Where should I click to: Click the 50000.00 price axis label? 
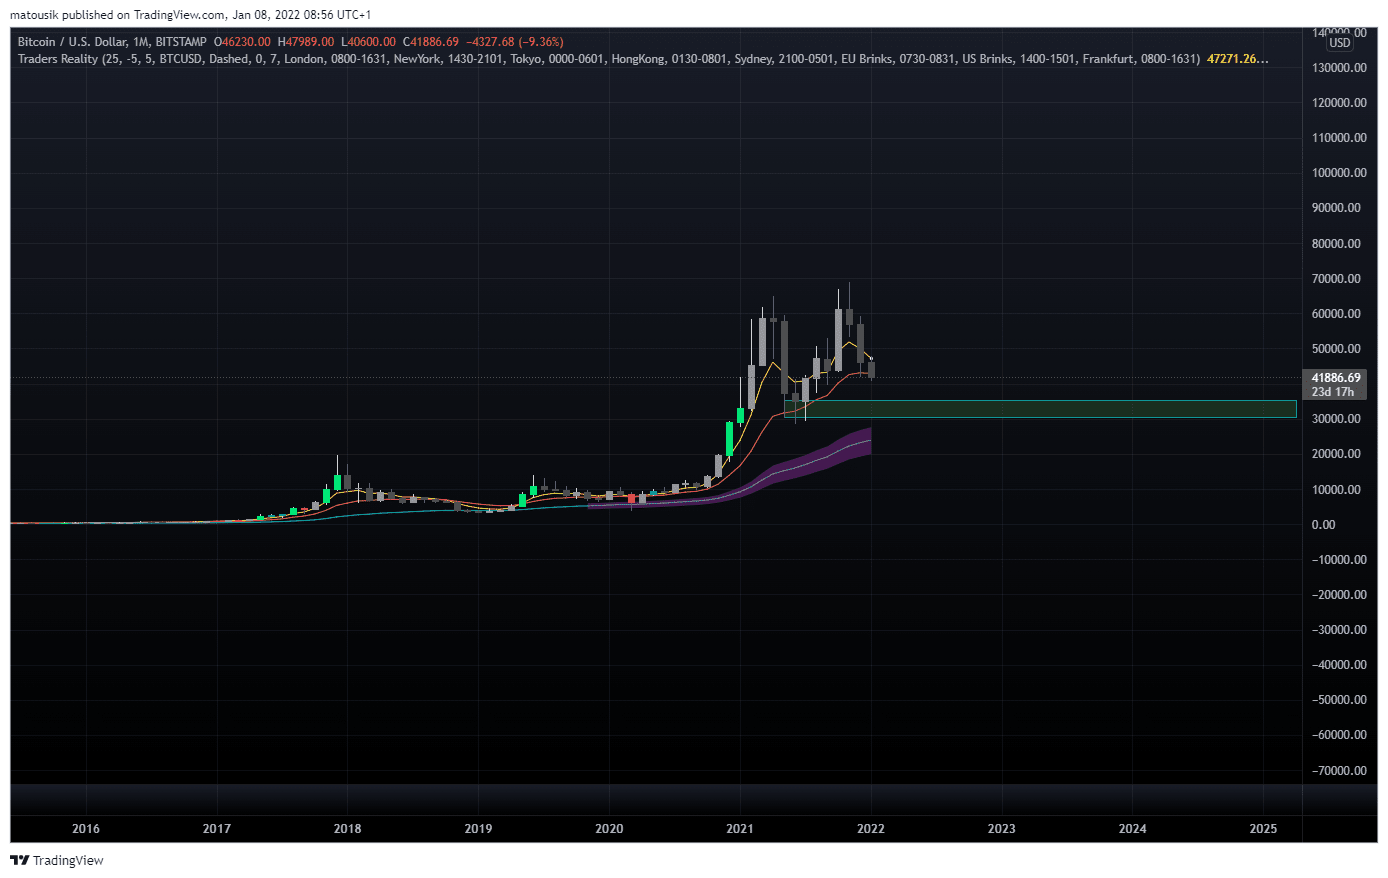pyautogui.click(x=1336, y=349)
